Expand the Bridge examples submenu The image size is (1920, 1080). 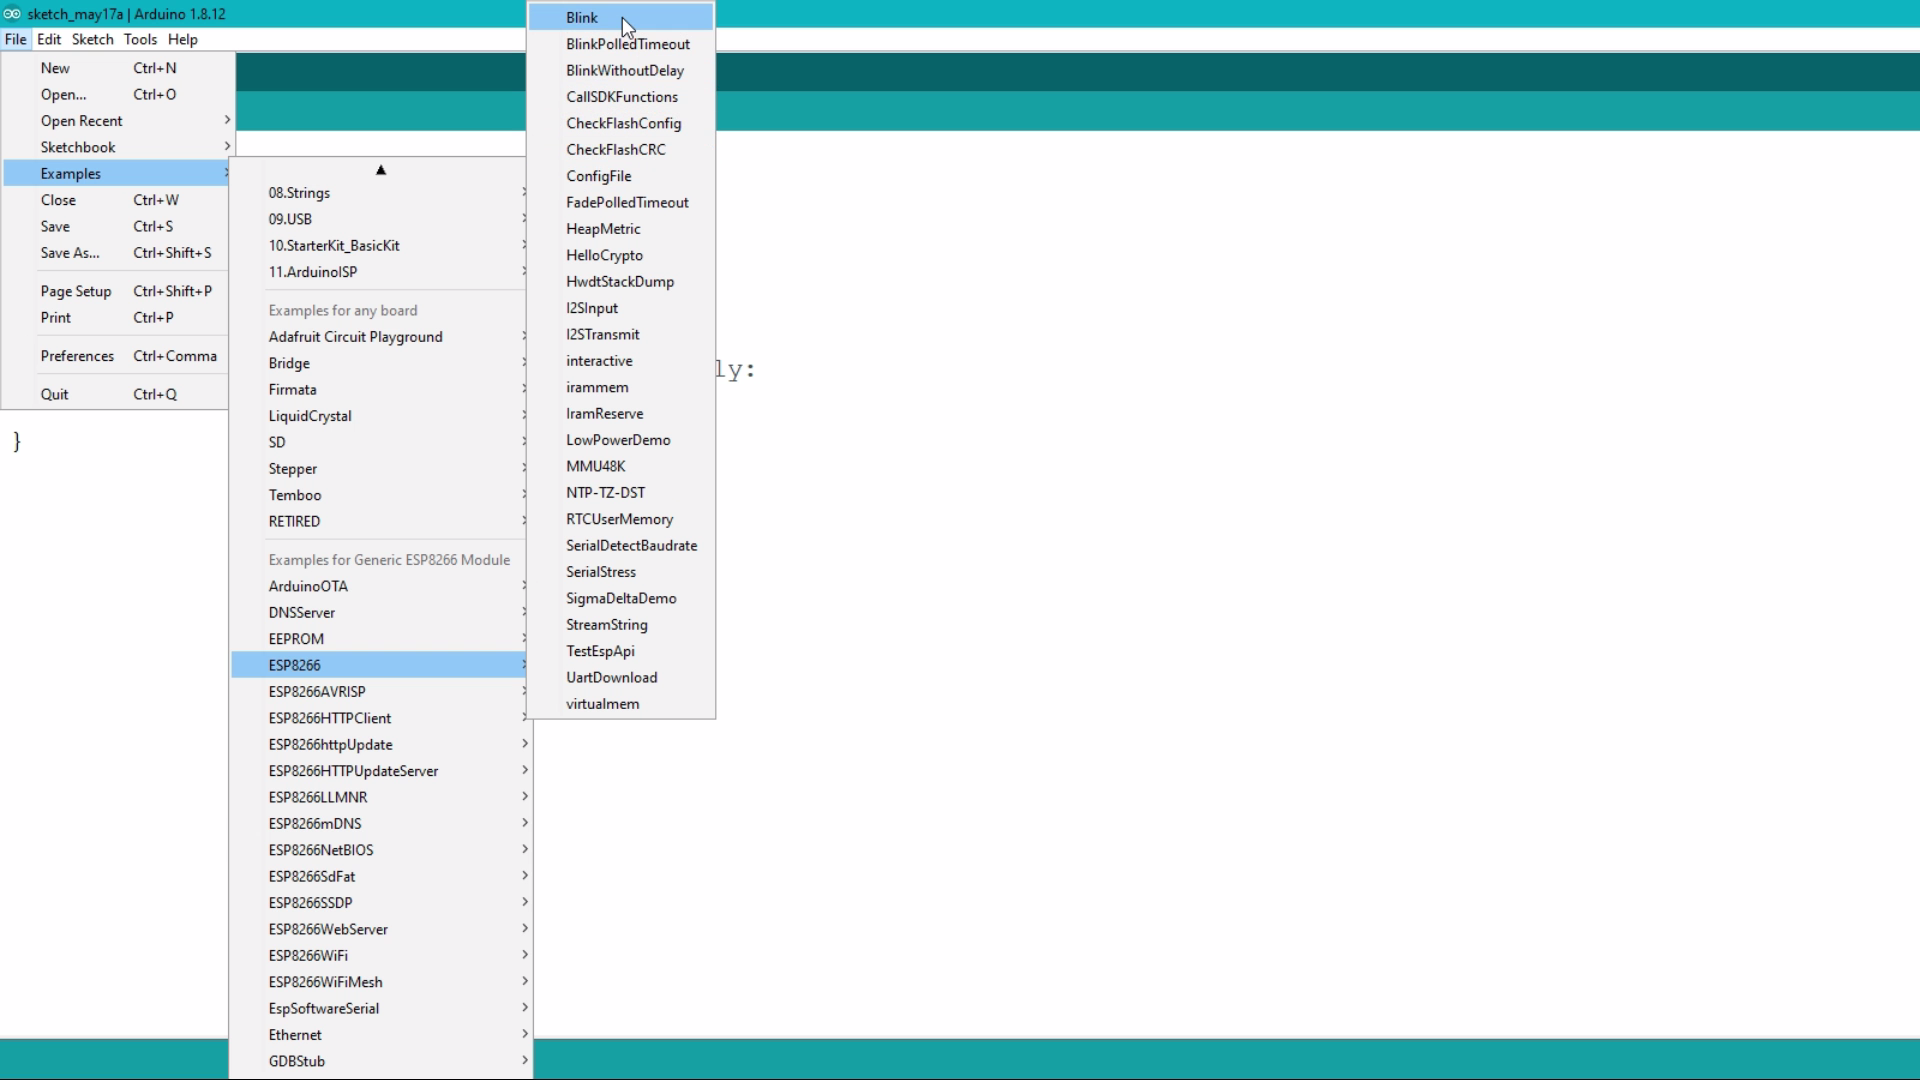[x=380, y=363]
